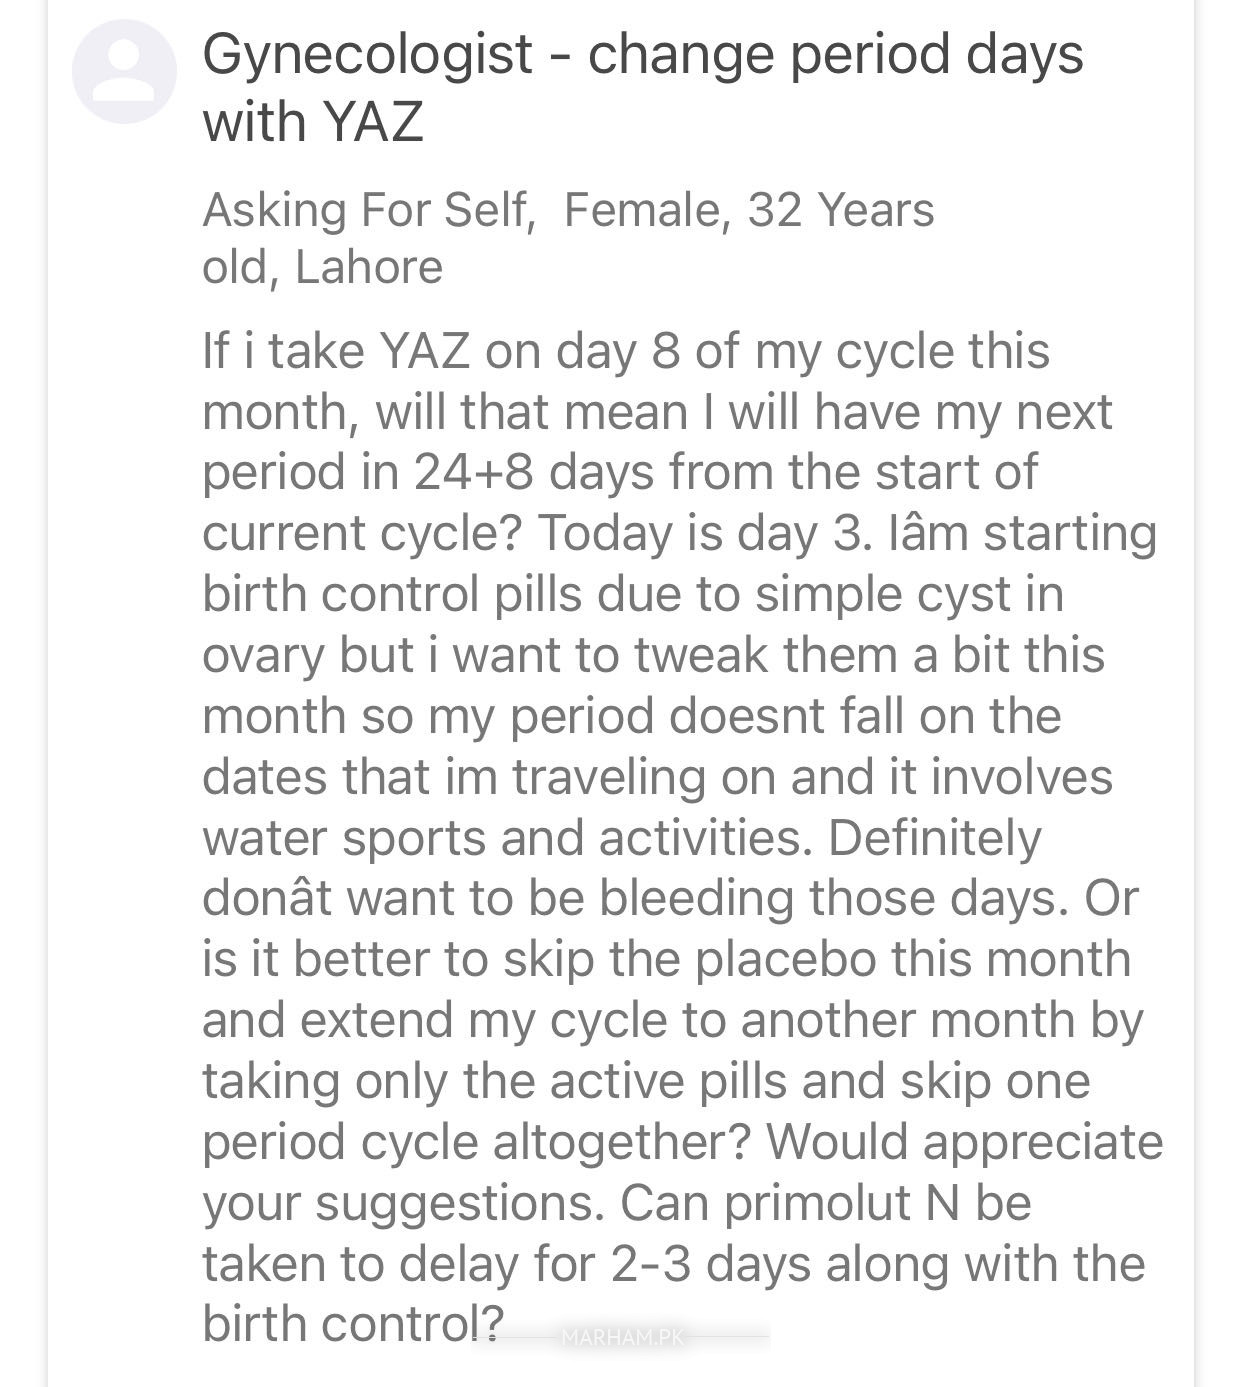Click the text 'Today is day 3'
The width and height of the screenshot is (1242, 1387).
(699, 533)
